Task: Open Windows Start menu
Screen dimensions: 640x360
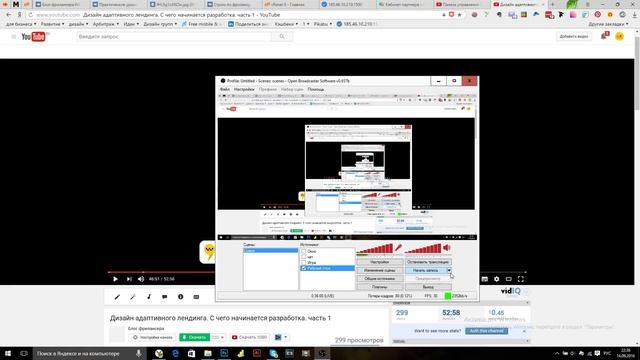Action: point(8,353)
